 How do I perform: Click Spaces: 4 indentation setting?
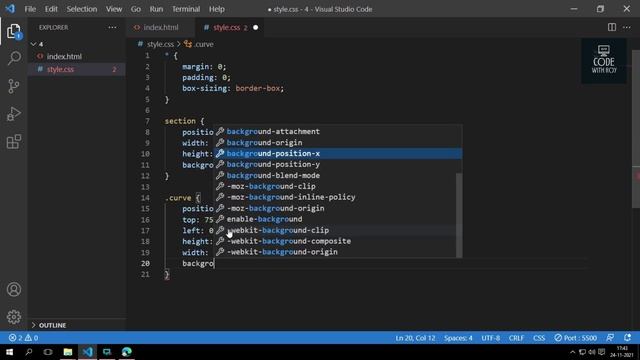[458, 338]
